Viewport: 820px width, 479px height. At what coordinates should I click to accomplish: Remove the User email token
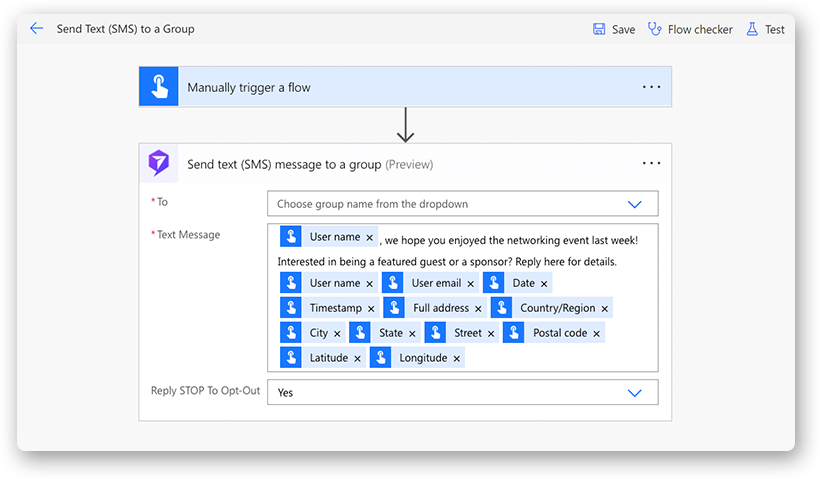470,283
